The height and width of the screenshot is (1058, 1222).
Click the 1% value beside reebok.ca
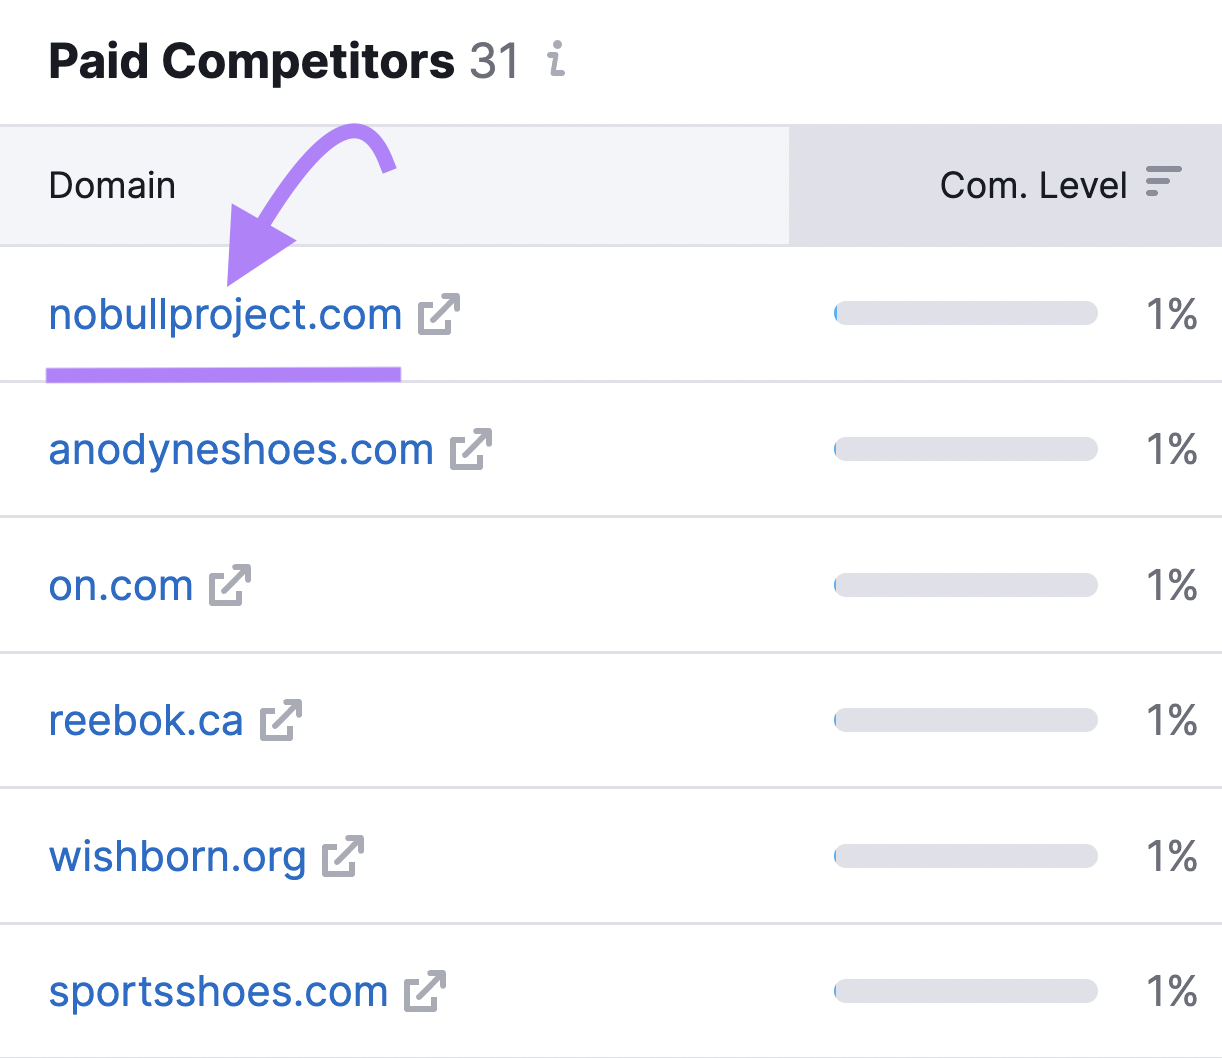[x=1172, y=720]
